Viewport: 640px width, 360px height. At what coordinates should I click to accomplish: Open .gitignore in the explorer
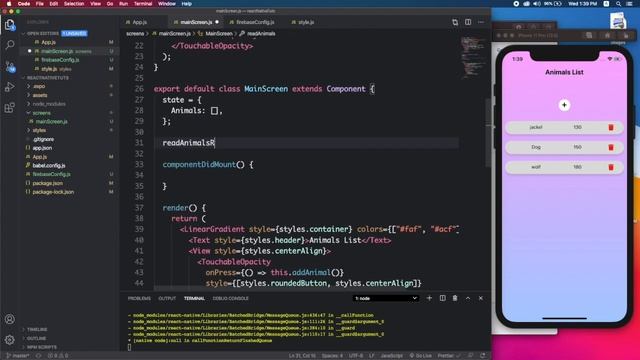(44, 139)
